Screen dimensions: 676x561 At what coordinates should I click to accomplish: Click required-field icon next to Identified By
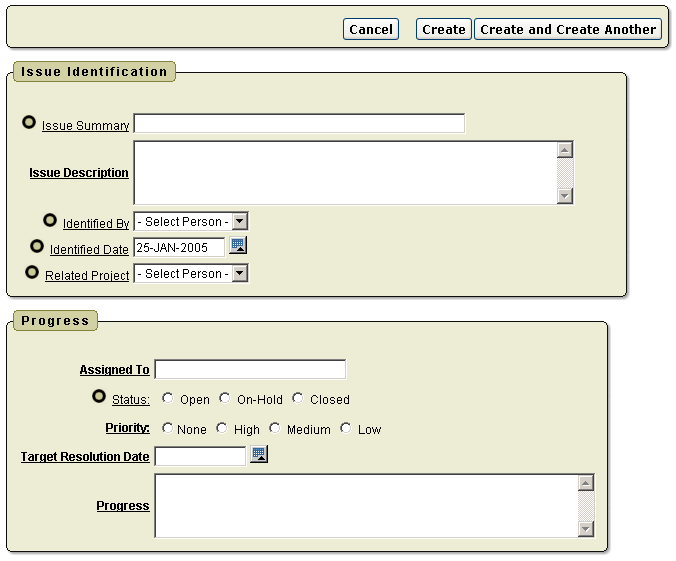(50, 219)
